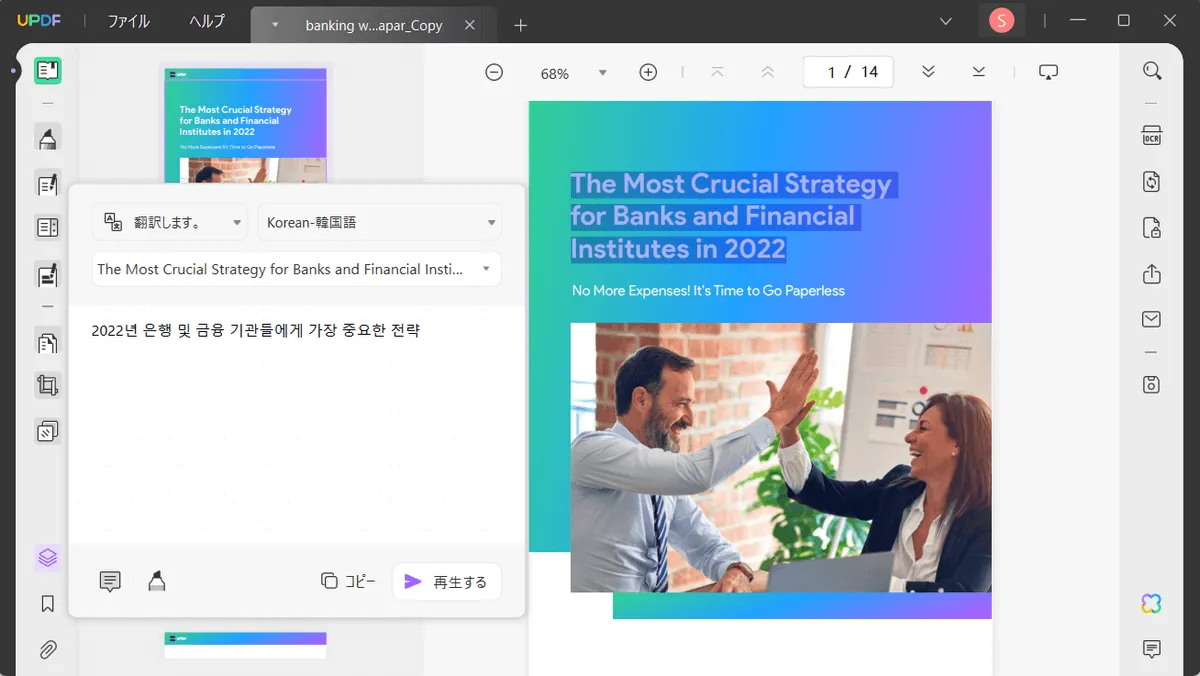Screen dimensions: 1200x676
Task: Open the 翻訳します mode dropdown
Action: 170,223
